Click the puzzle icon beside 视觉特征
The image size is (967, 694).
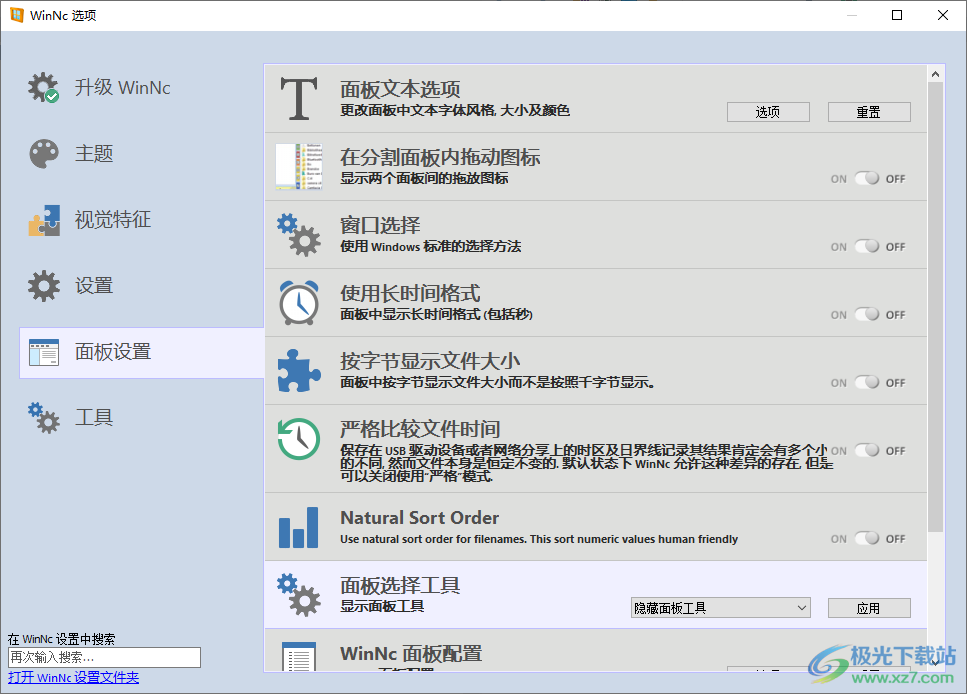point(44,220)
